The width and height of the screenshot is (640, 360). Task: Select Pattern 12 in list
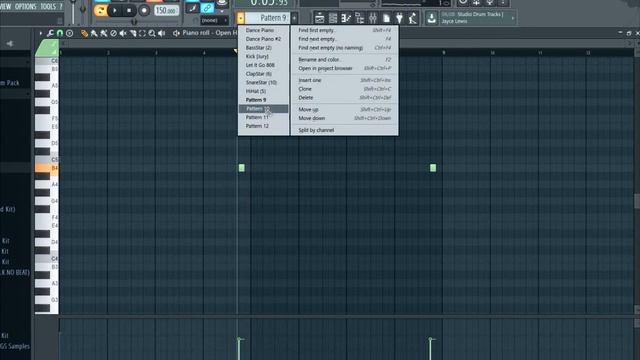click(x=263, y=126)
